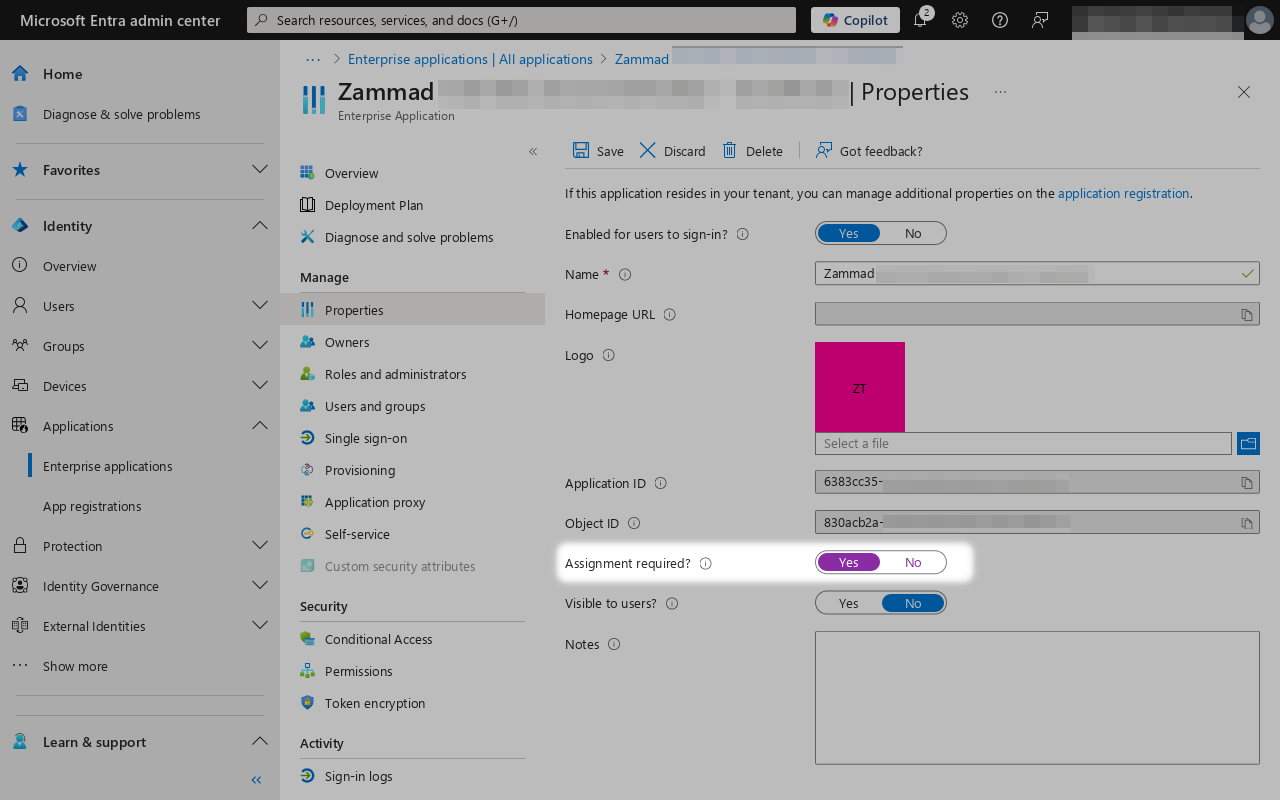The width and height of the screenshot is (1280, 800).
Task: Expand External Identities chevron
Action: click(260, 626)
